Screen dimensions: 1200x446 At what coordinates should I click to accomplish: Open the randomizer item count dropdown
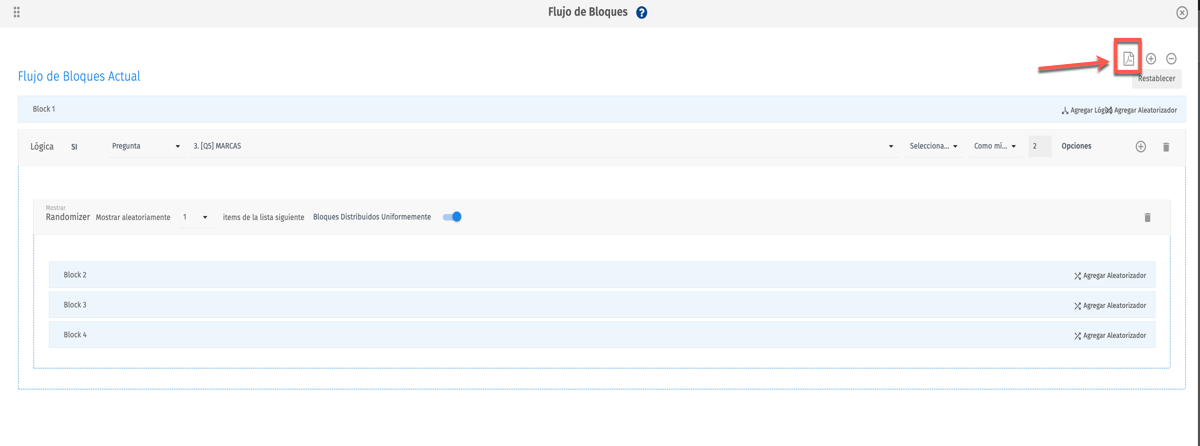tap(195, 217)
